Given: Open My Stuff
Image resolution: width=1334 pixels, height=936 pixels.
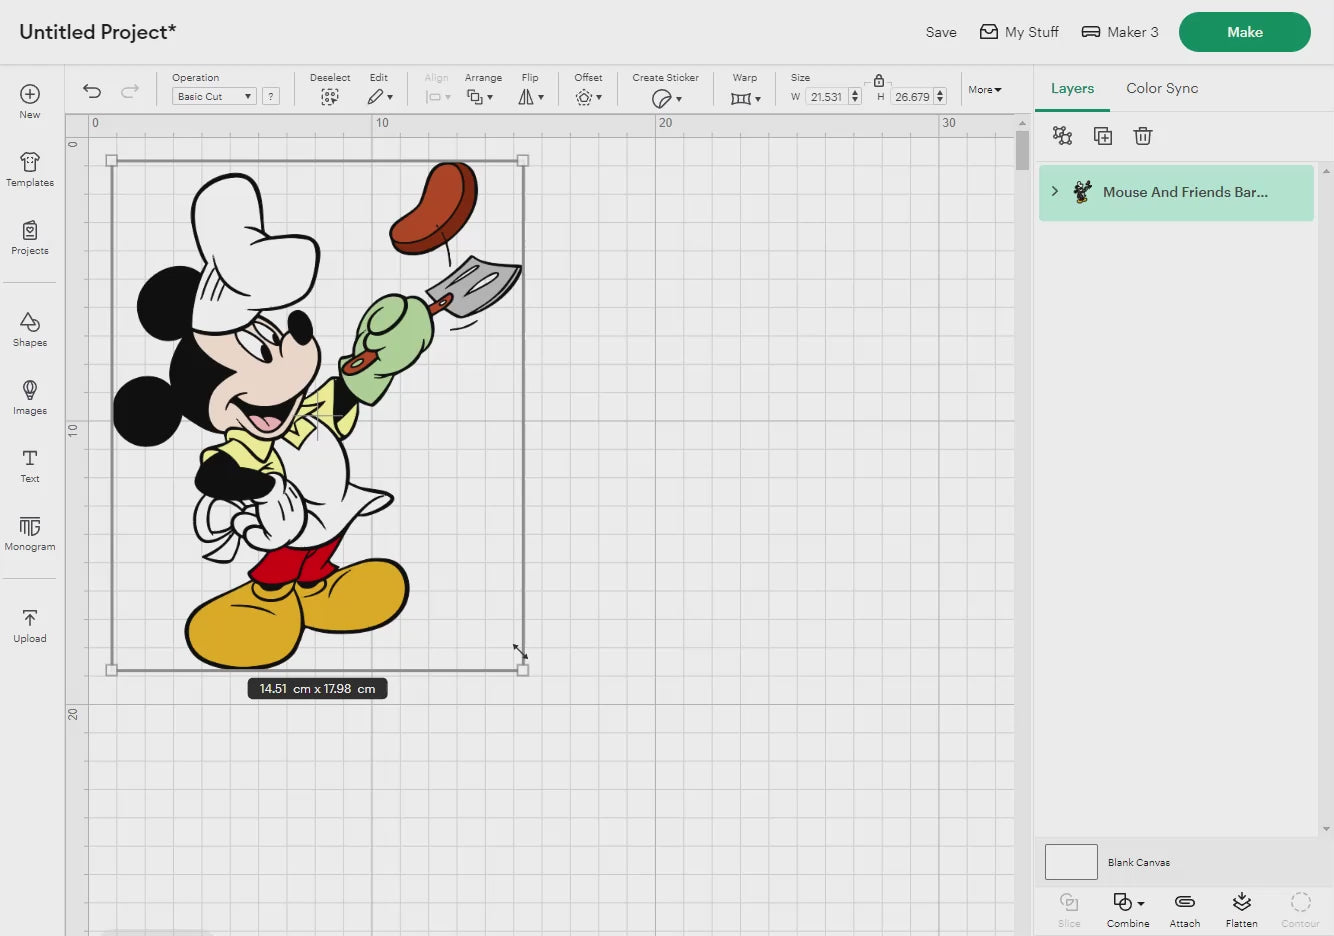Looking at the screenshot, I should [x=1019, y=32].
